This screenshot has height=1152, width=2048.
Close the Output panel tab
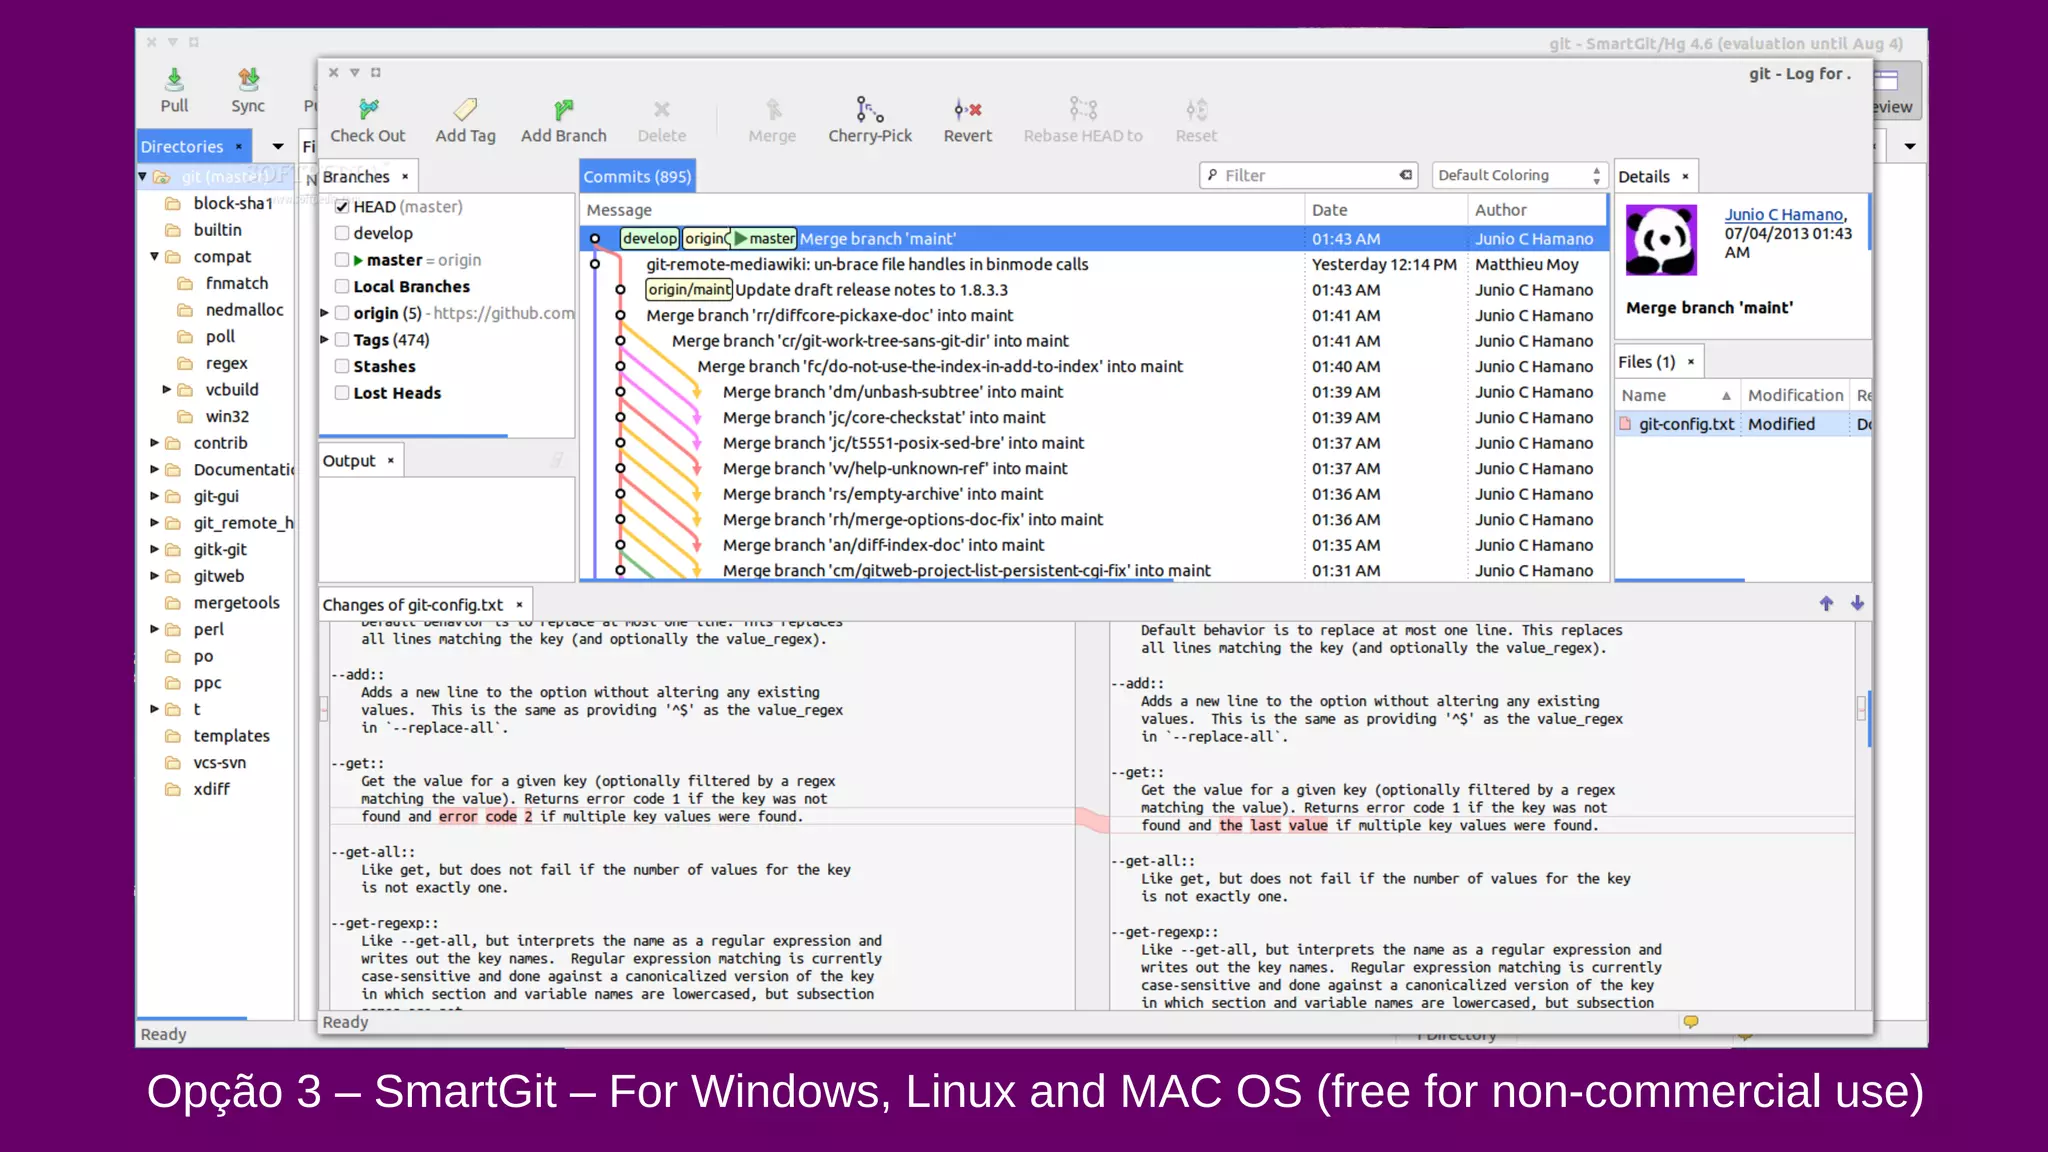pyautogui.click(x=391, y=461)
